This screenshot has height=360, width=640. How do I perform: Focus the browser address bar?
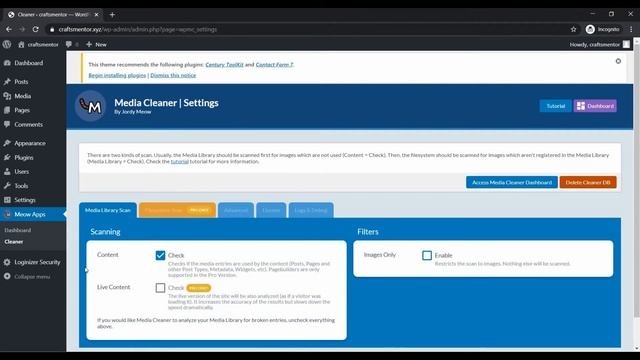[306, 29]
